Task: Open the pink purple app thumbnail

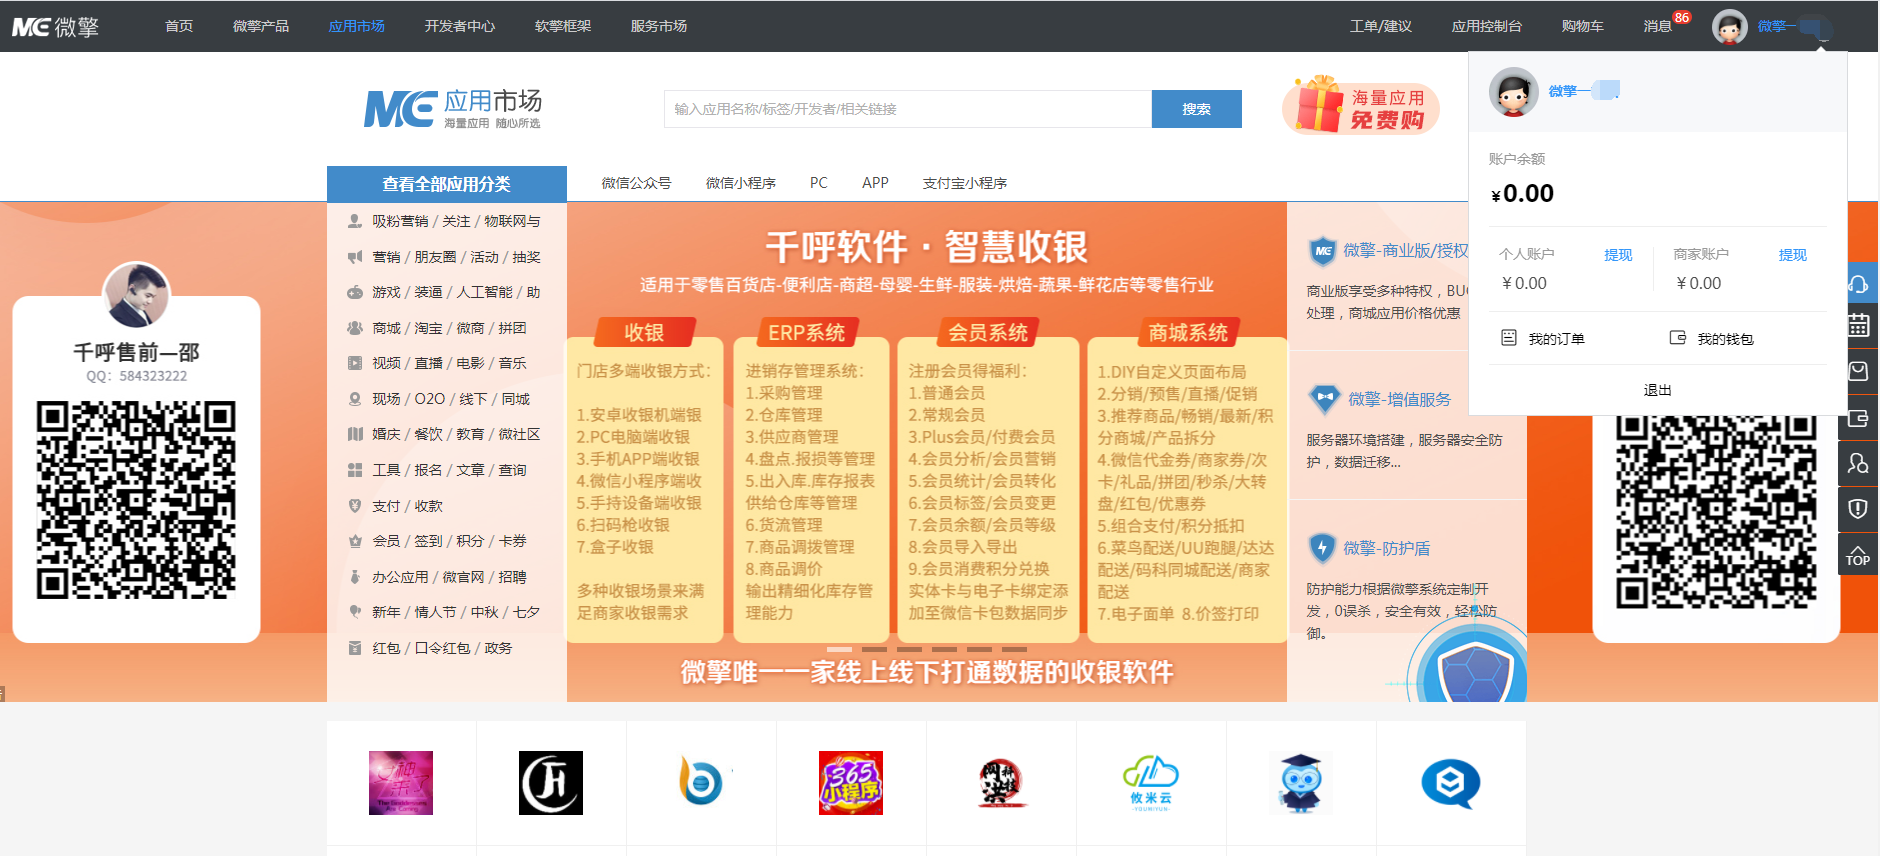Action: [401, 783]
